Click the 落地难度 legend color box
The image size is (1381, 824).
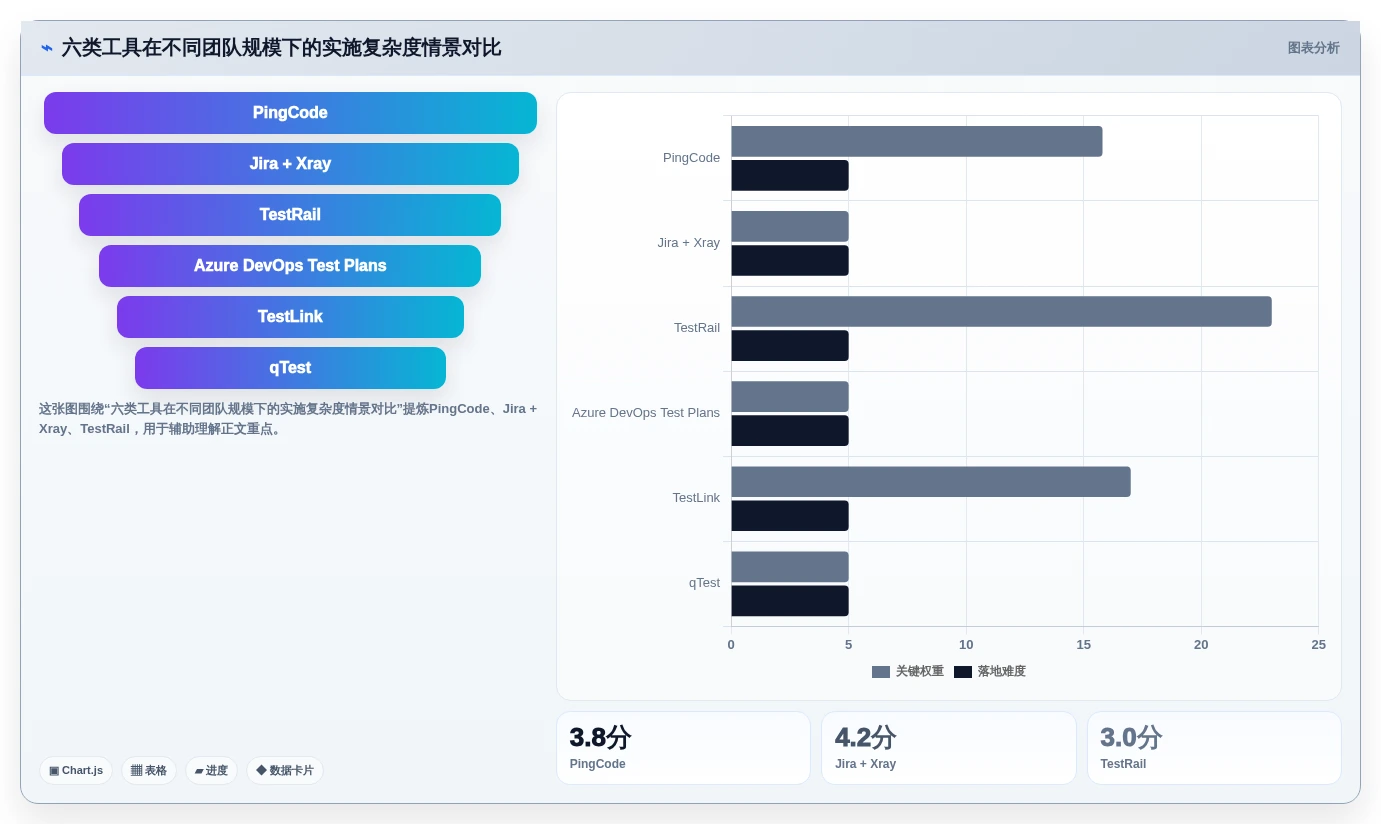[963, 672]
